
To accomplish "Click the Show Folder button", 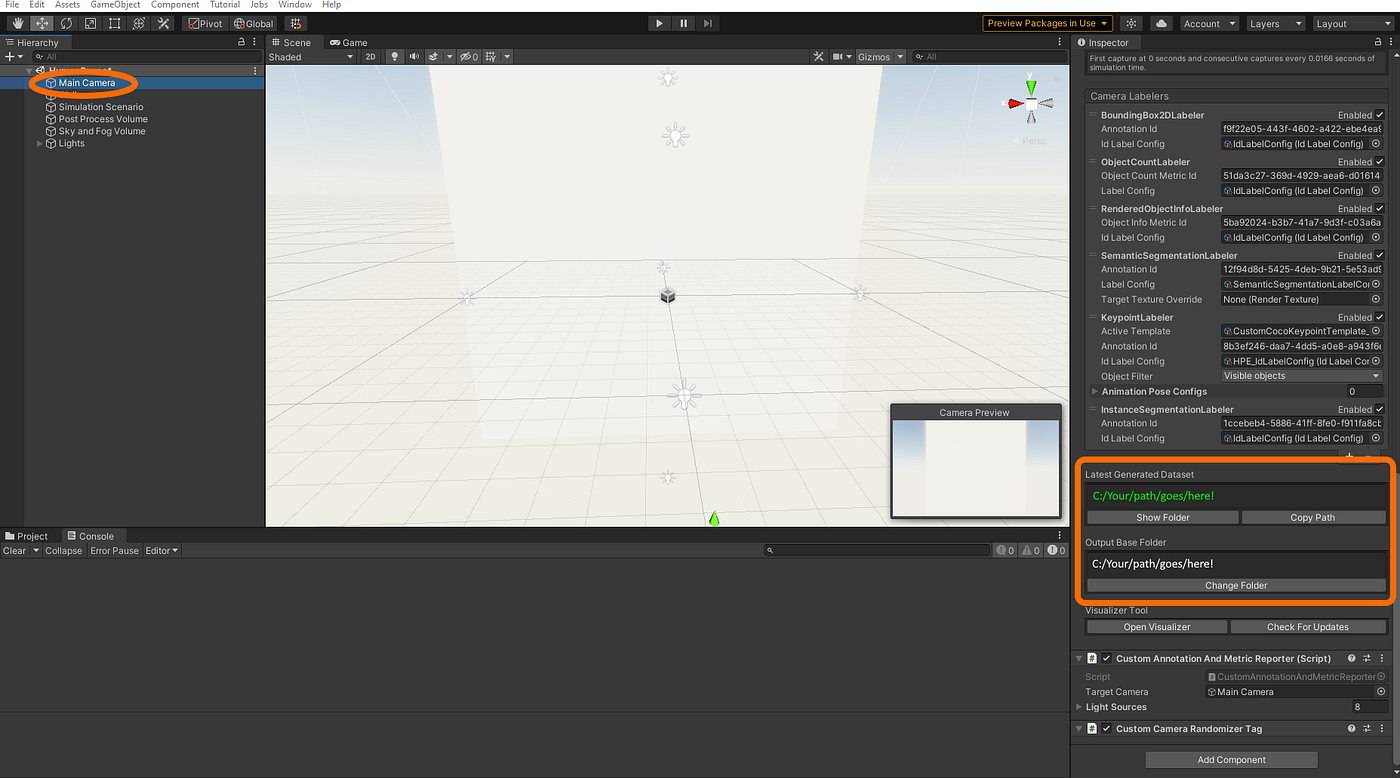I will pos(1162,518).
